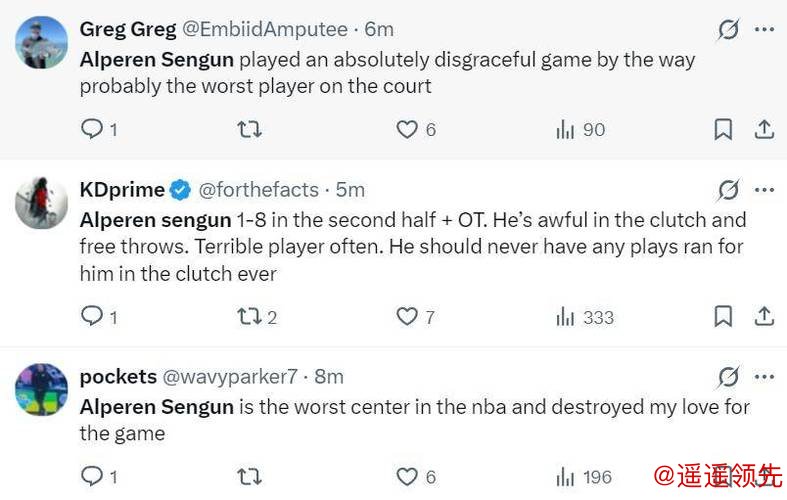Open more options on Greg Greg's tweet
Screen dimensions: 787x500
(764, 30)
